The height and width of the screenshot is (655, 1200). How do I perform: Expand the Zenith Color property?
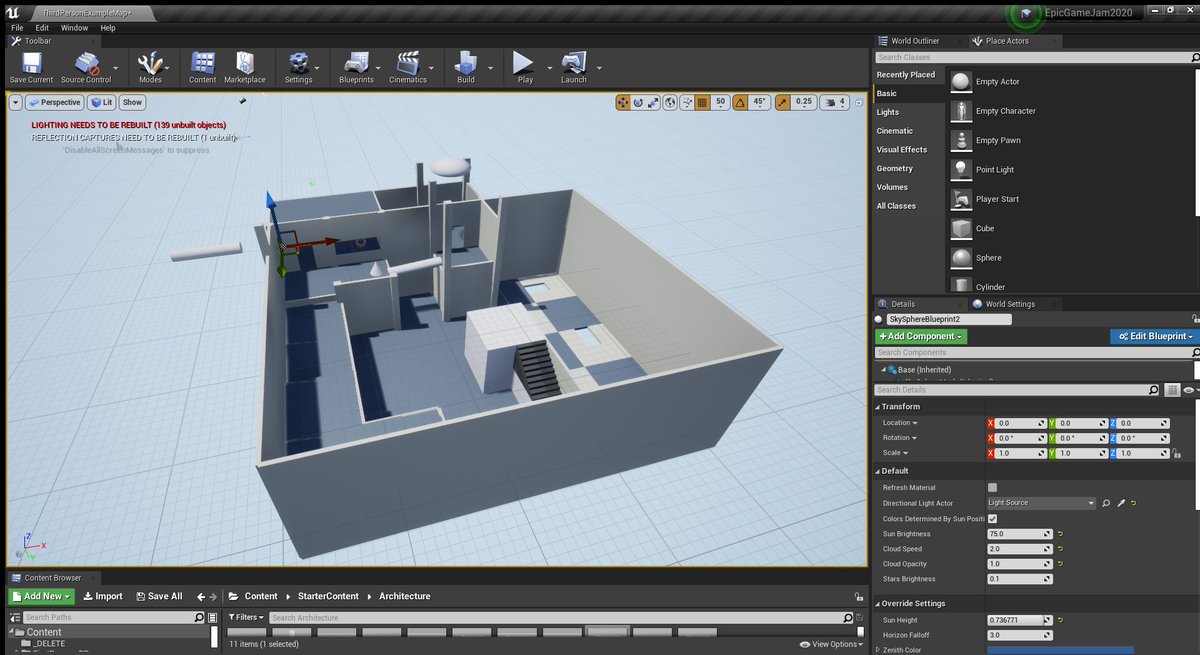[879, 650]
